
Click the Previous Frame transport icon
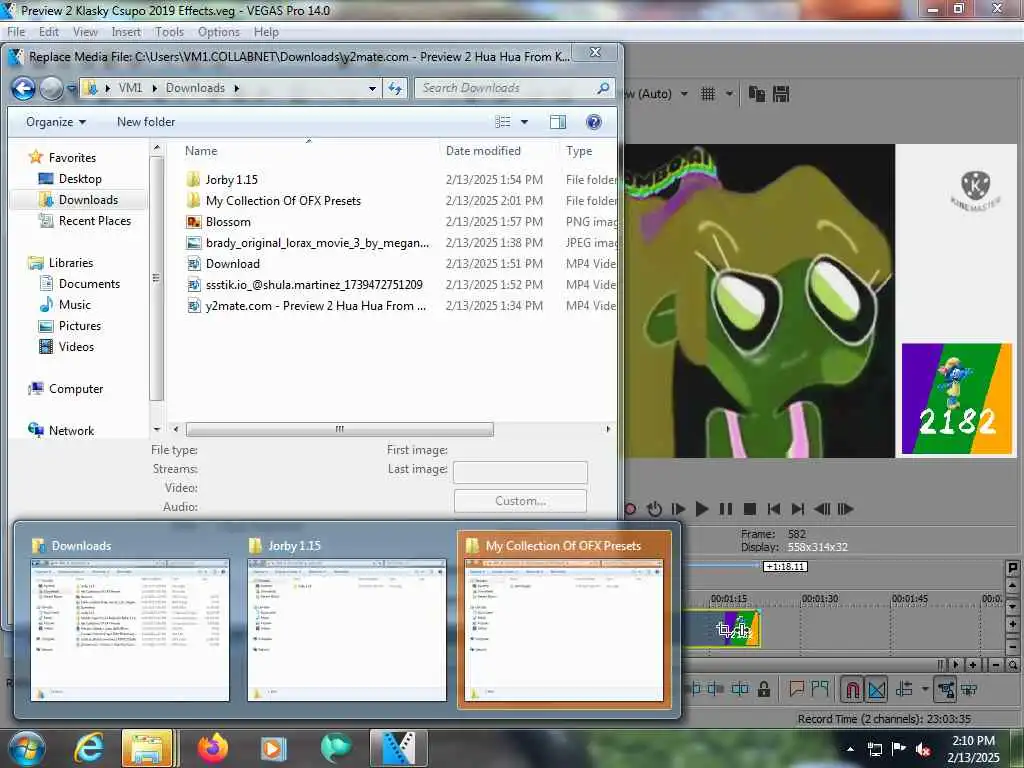pos(822,509)
